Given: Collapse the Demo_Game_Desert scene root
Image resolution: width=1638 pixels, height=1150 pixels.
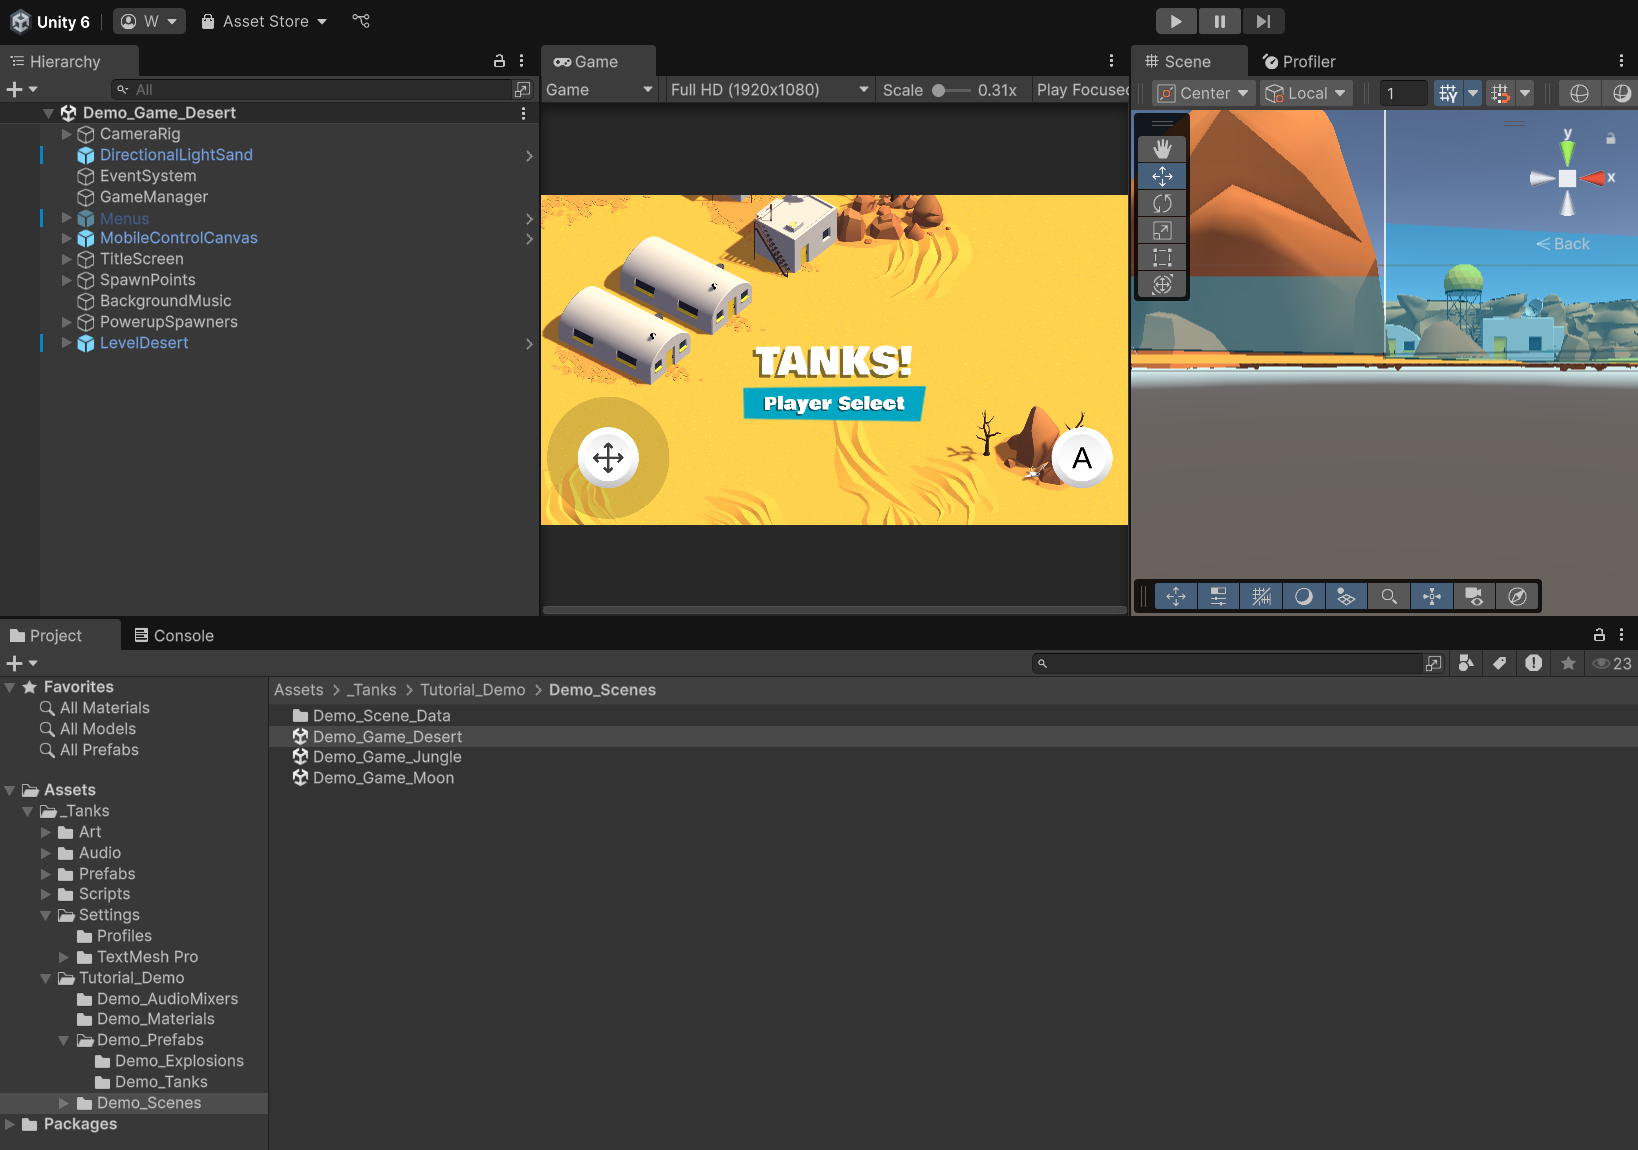Looking at the screenshot, I should click(48, 113).
